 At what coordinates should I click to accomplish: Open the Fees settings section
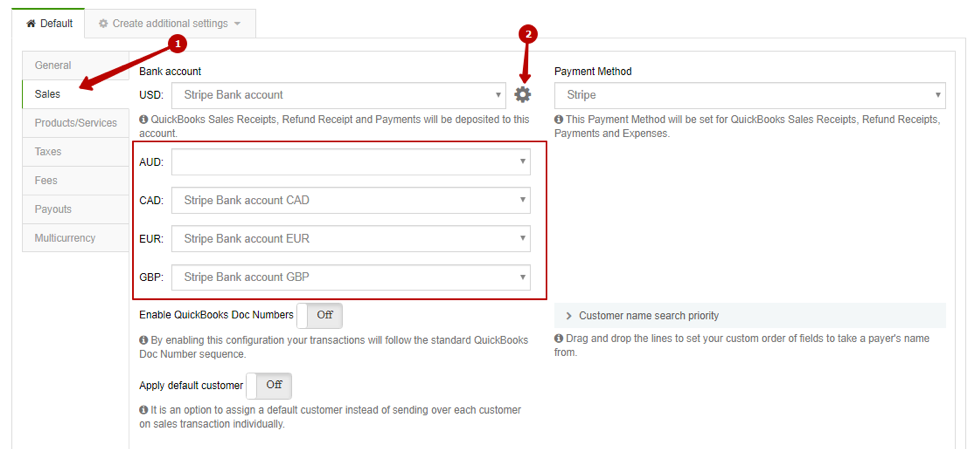(x=75, y=180)
